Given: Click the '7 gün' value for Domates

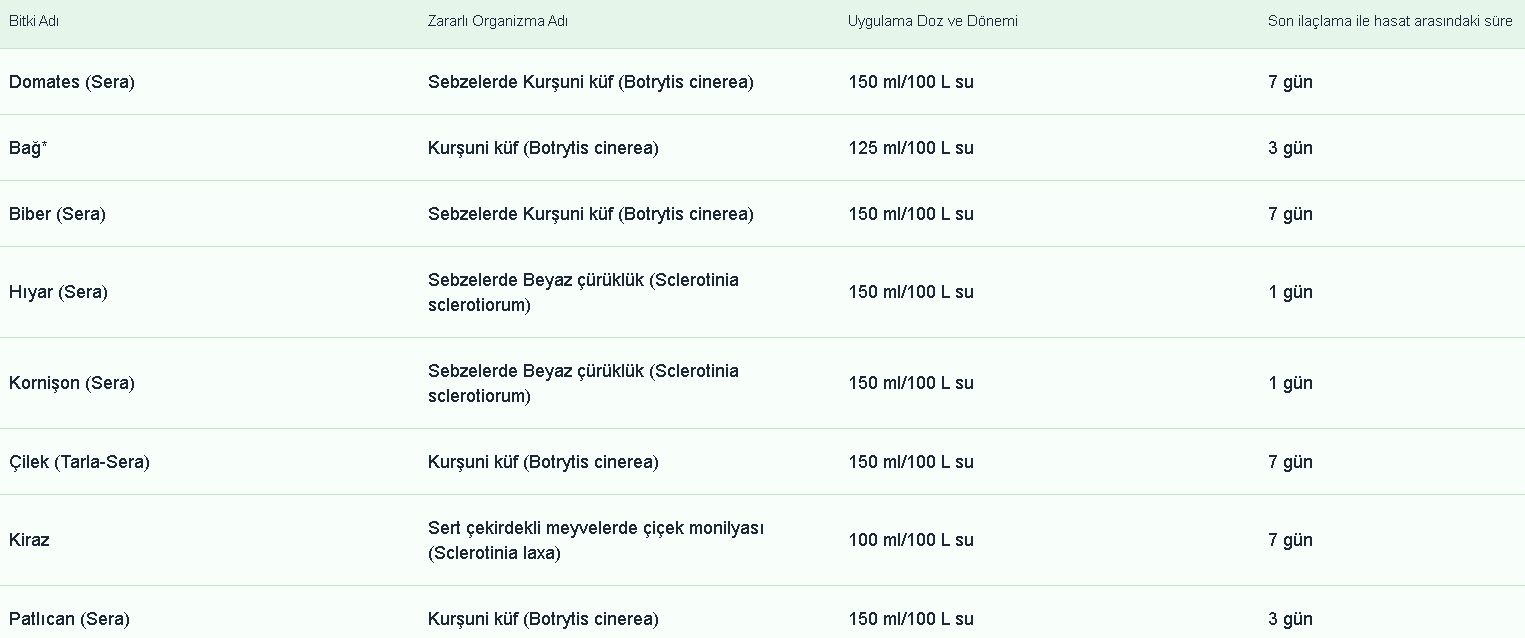Looking at the screenshot, I should pos(1290,82).
